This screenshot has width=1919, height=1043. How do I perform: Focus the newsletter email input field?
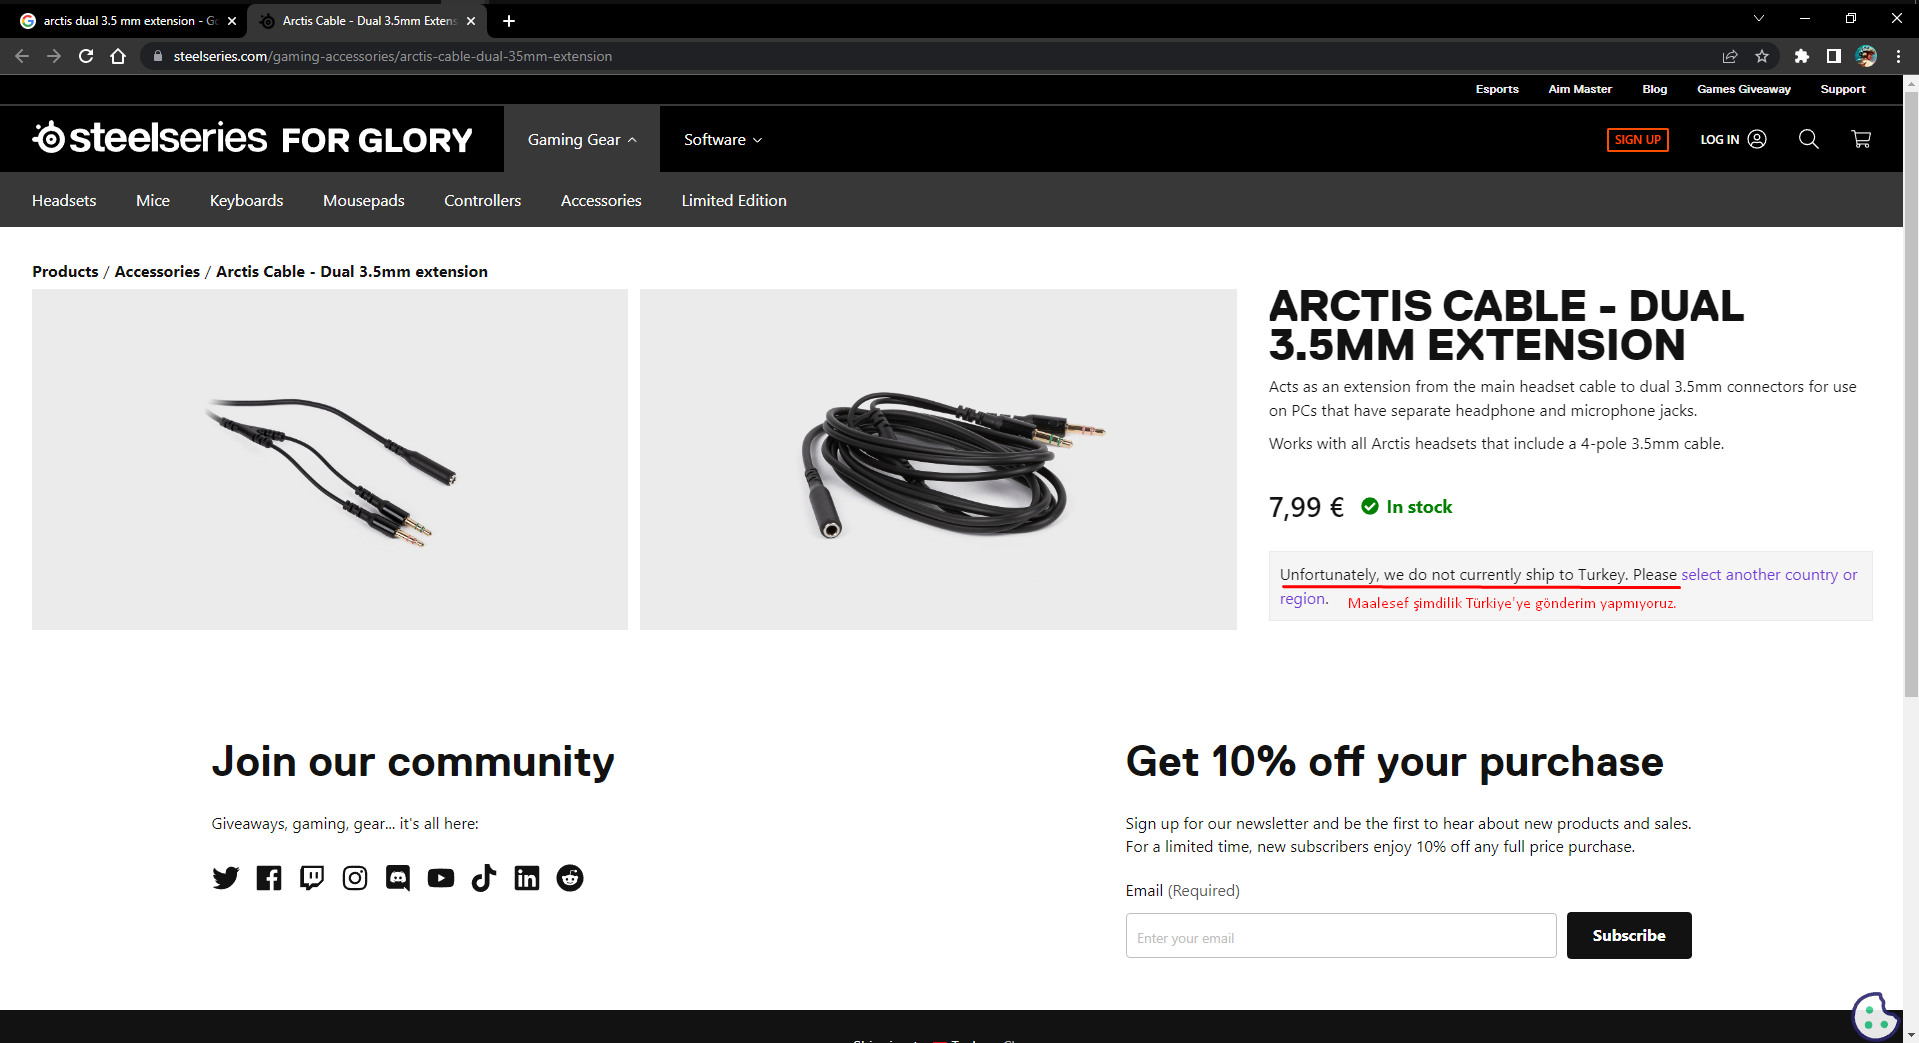point(1340,936)
